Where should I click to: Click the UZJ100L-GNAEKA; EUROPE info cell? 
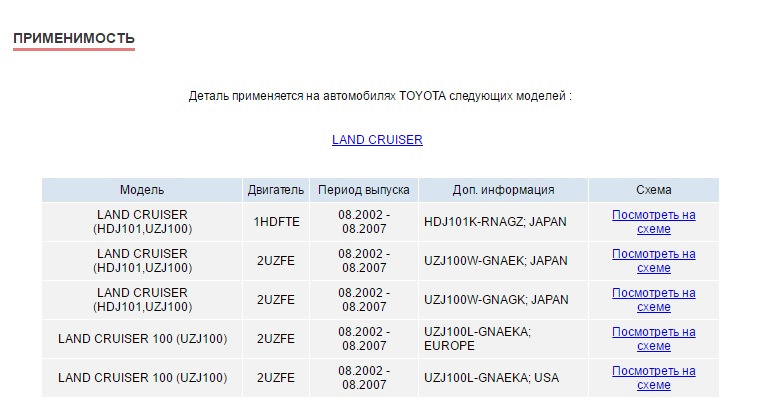coord(504,339)
